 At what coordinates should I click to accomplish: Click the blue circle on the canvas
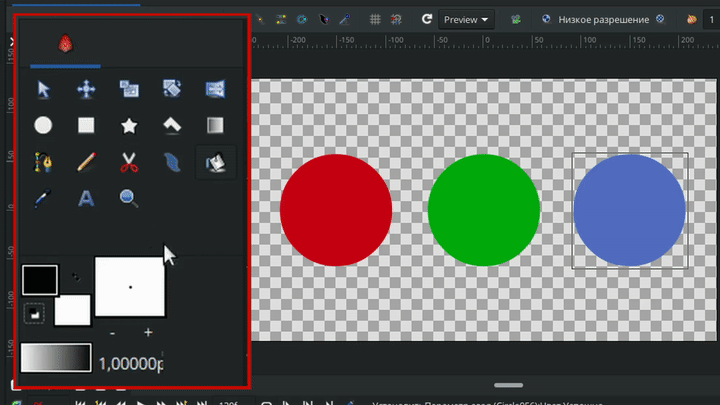click(629, 210)
